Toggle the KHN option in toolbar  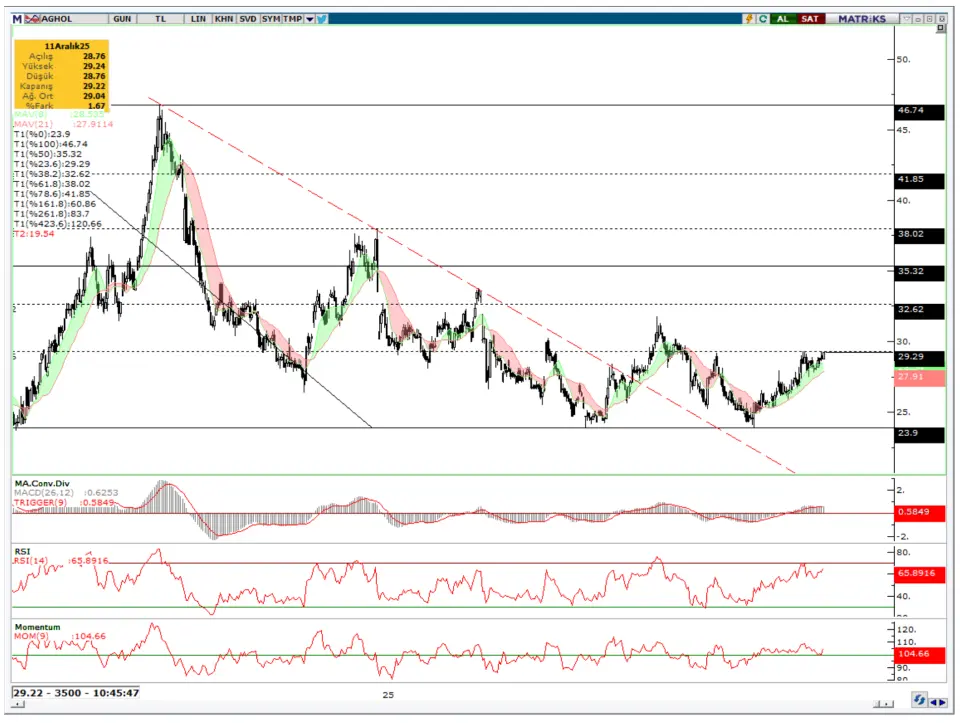coord(223,19)
